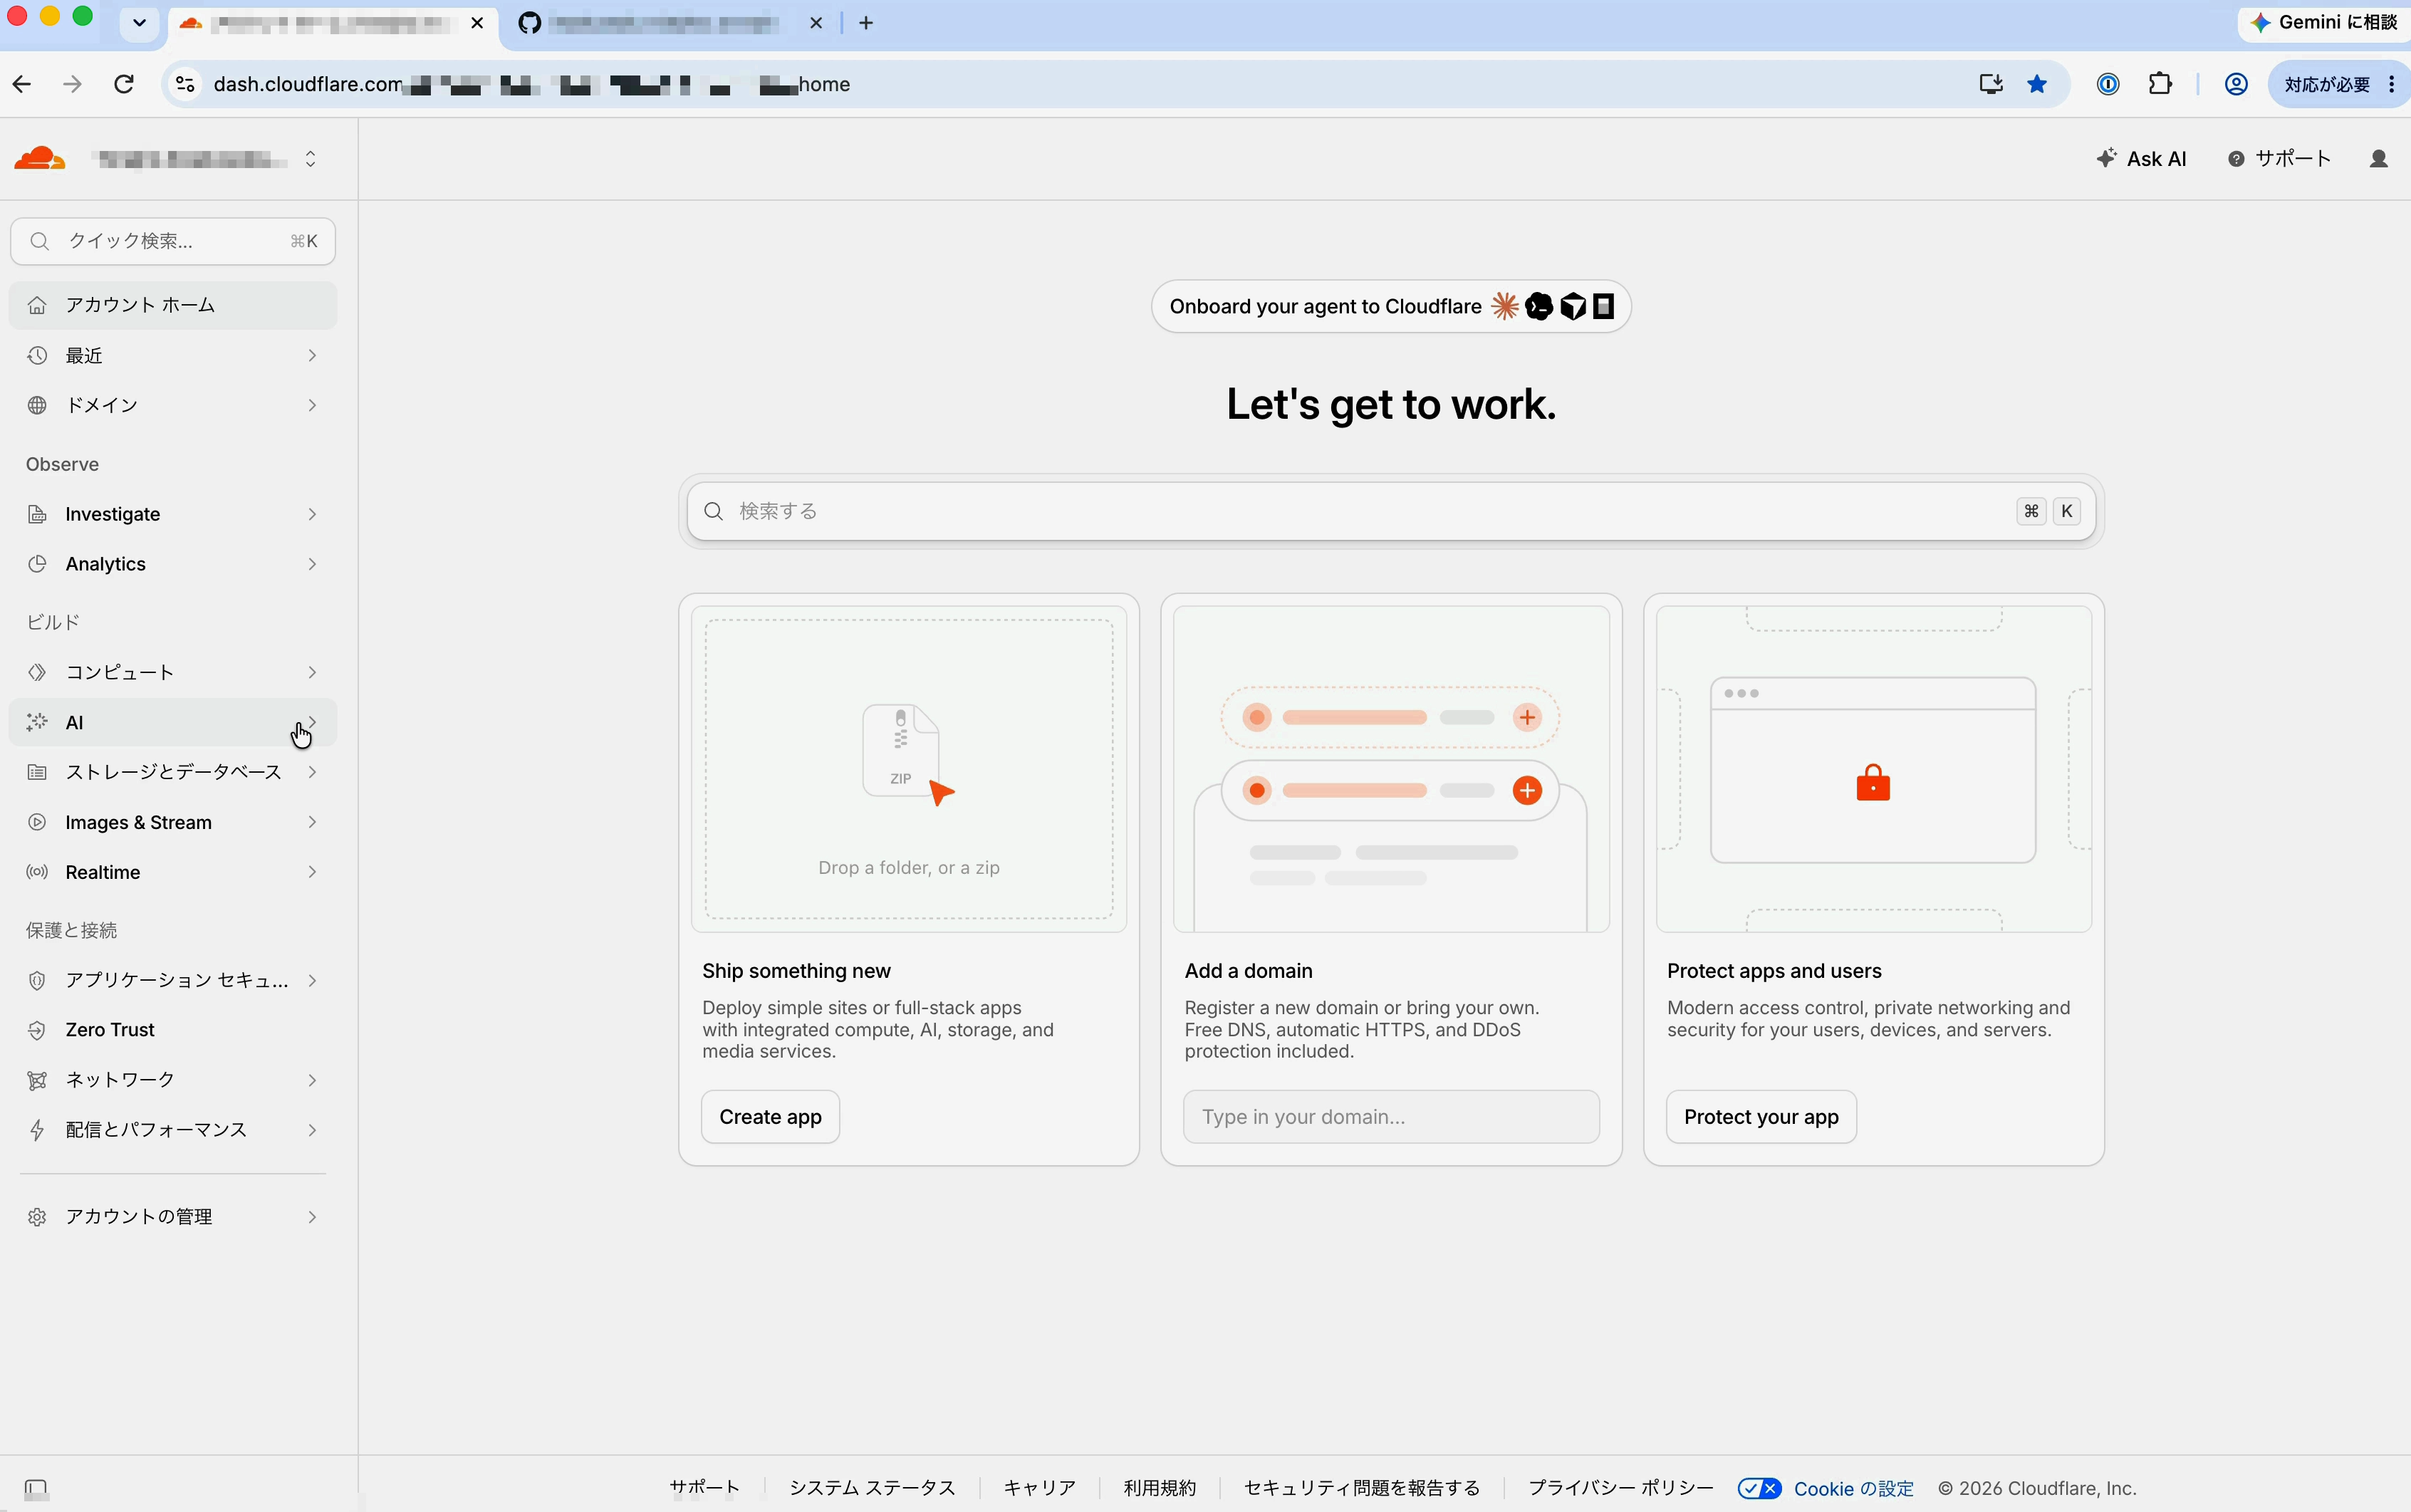Click the Protect your app button
Viewport: 2411px width, 1512px height.
1761,1117
